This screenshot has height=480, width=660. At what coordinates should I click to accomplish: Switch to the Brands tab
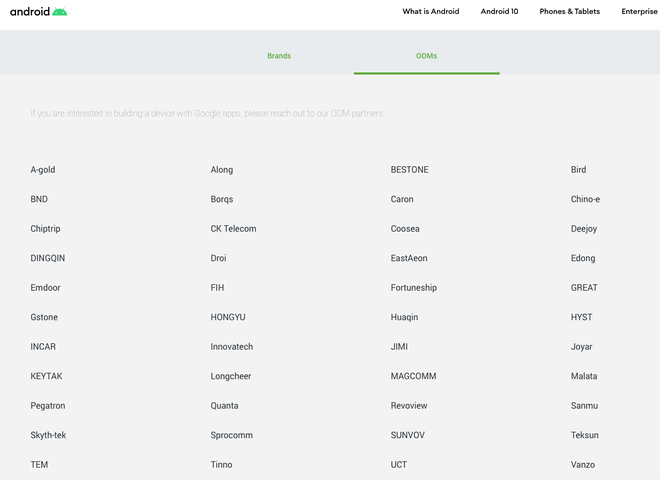pos(279,56)
